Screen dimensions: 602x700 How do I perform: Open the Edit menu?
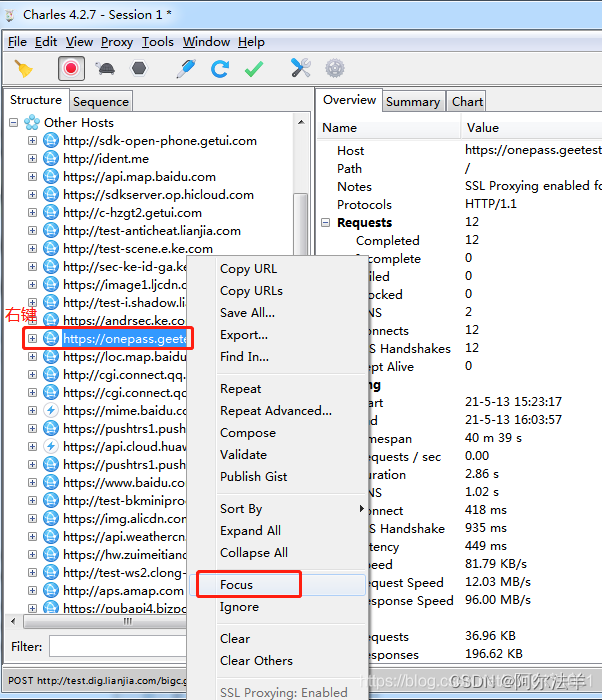click(x=46, y=42)
